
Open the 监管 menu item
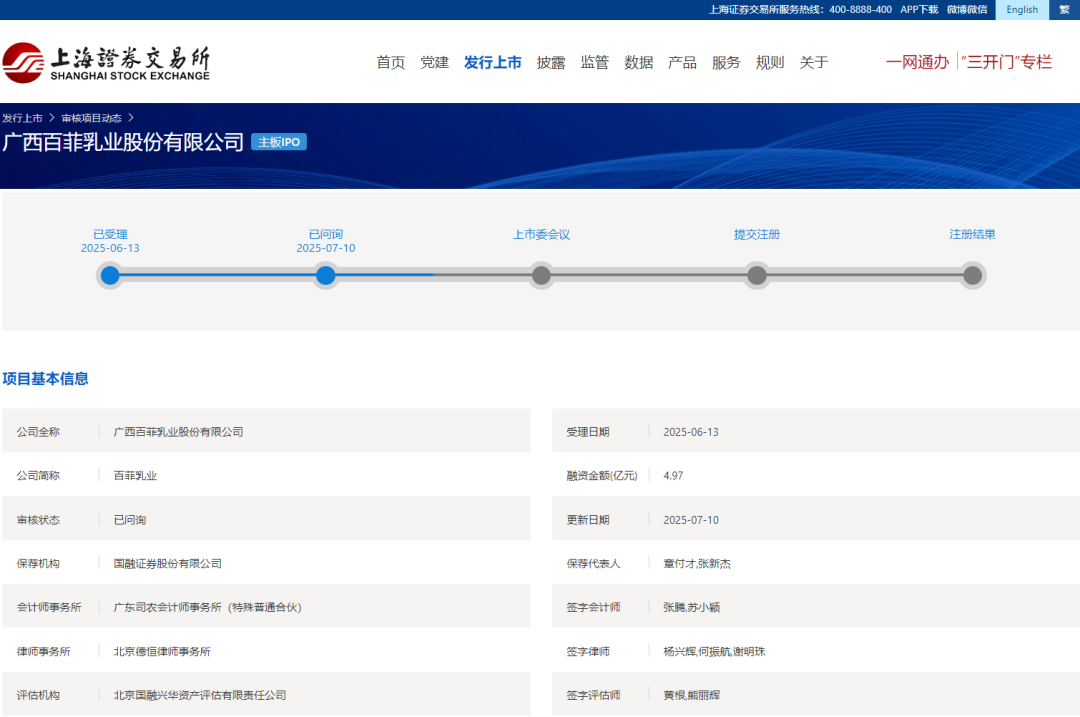click(594, 63)
